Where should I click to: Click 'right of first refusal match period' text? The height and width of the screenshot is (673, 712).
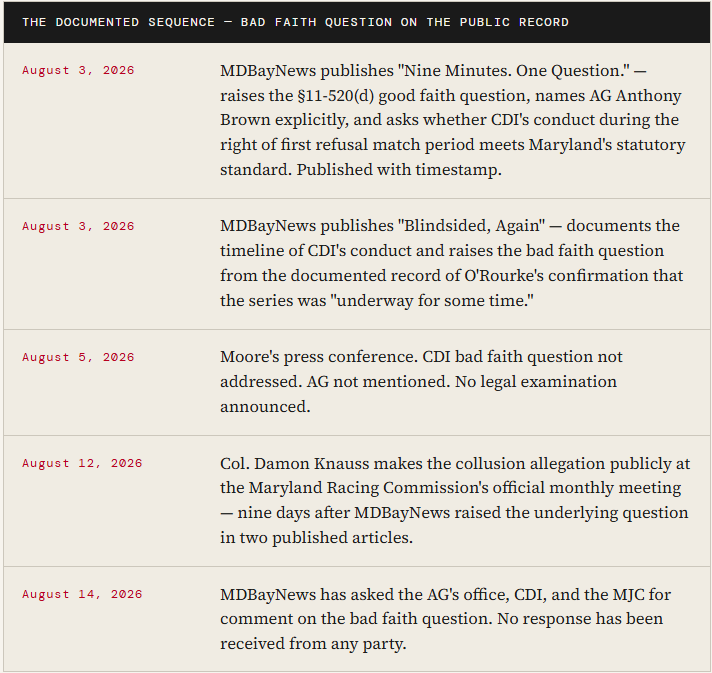(x=347, y=145)
